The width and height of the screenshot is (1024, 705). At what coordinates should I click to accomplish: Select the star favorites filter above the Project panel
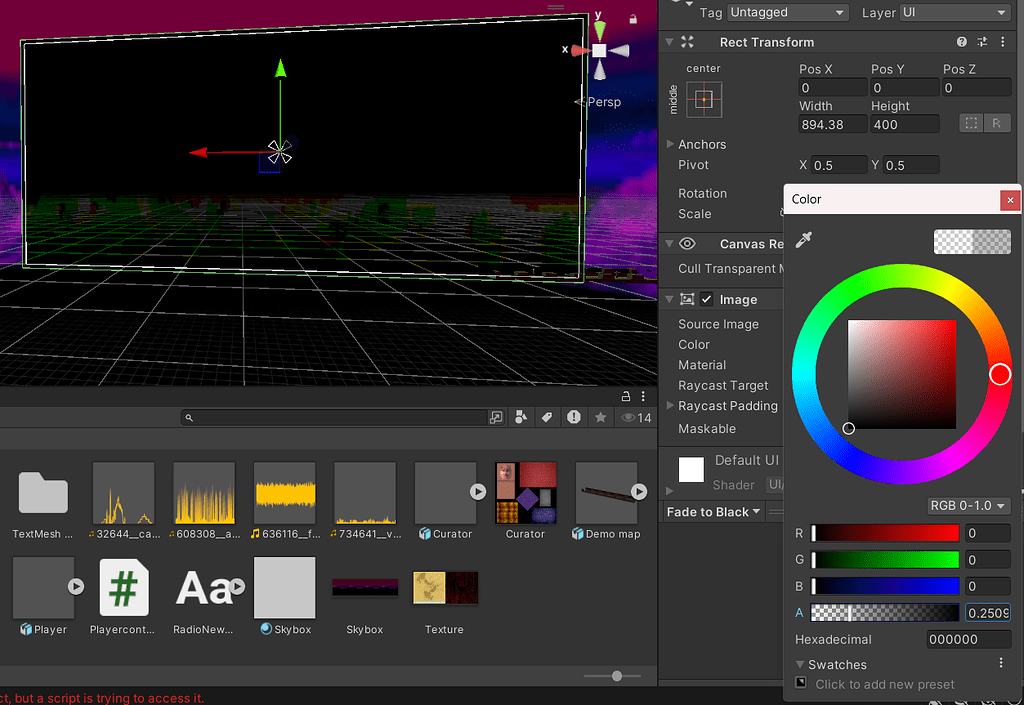point(600,417)
